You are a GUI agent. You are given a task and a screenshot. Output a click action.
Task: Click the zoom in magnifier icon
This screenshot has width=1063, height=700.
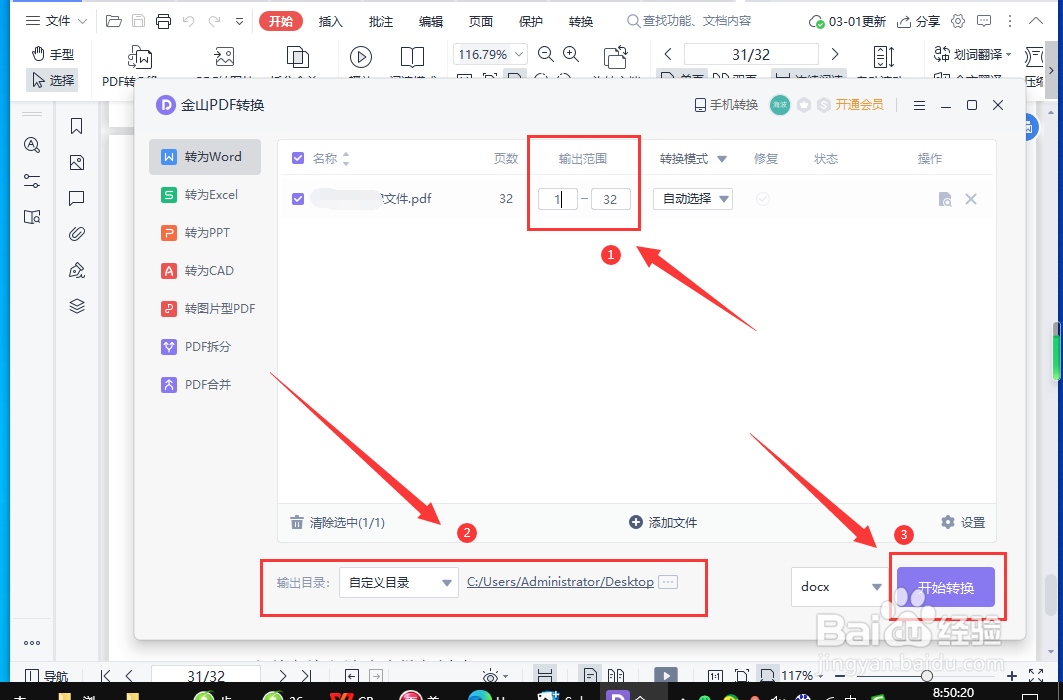571,54
